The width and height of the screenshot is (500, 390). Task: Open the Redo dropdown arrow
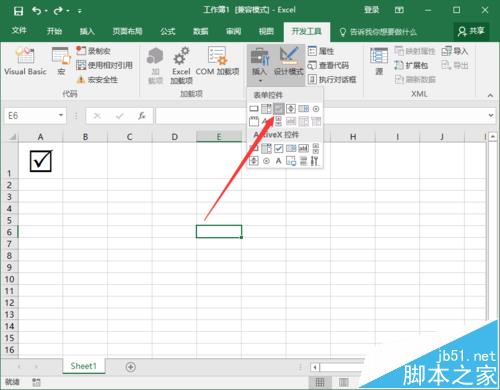pos(68,11)
